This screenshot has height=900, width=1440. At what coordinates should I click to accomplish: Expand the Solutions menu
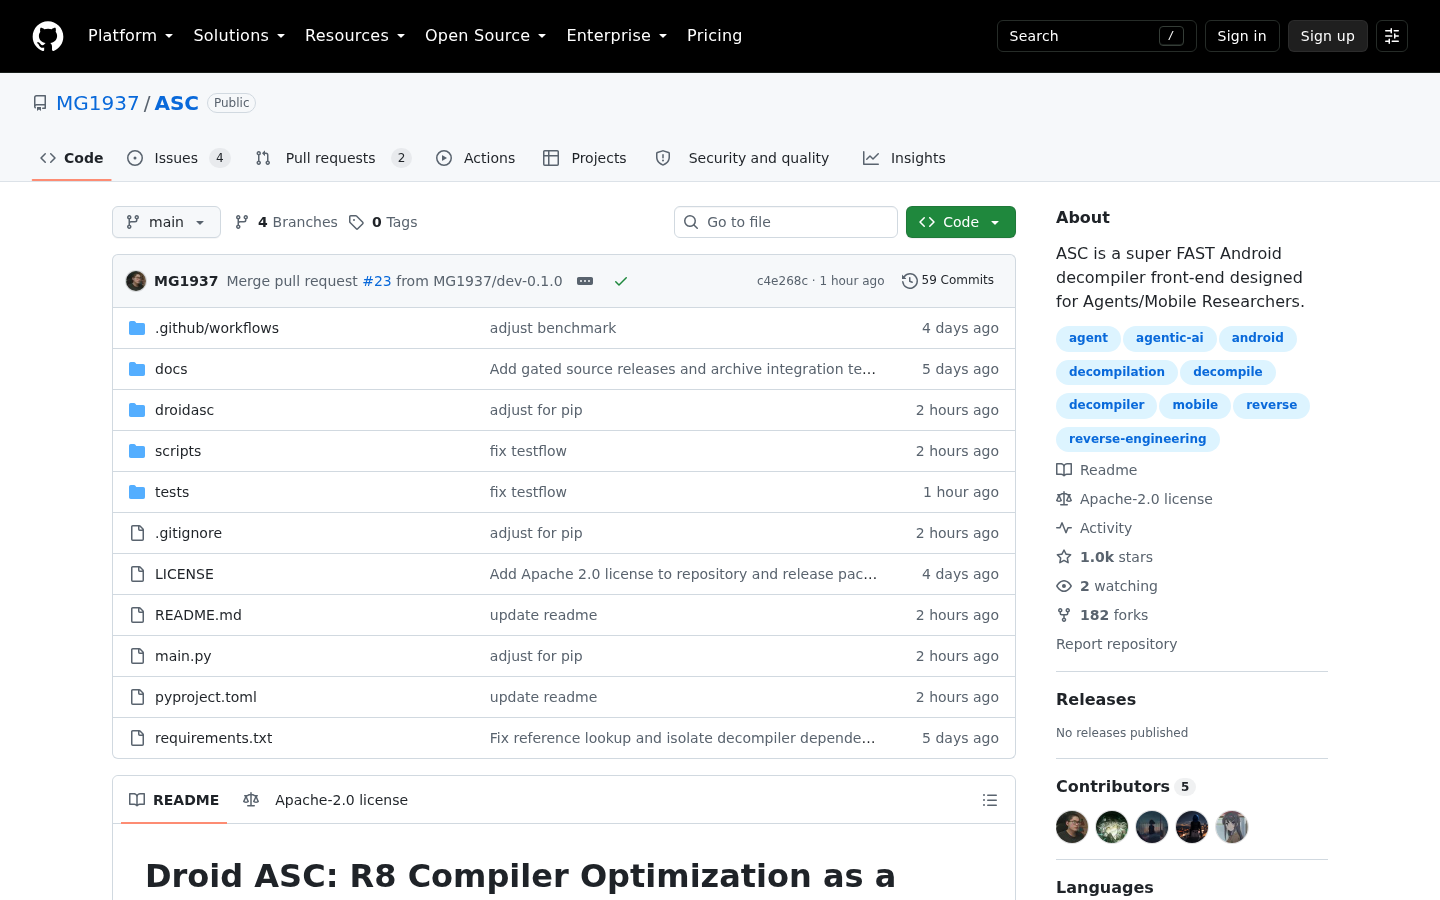(239, 36)
